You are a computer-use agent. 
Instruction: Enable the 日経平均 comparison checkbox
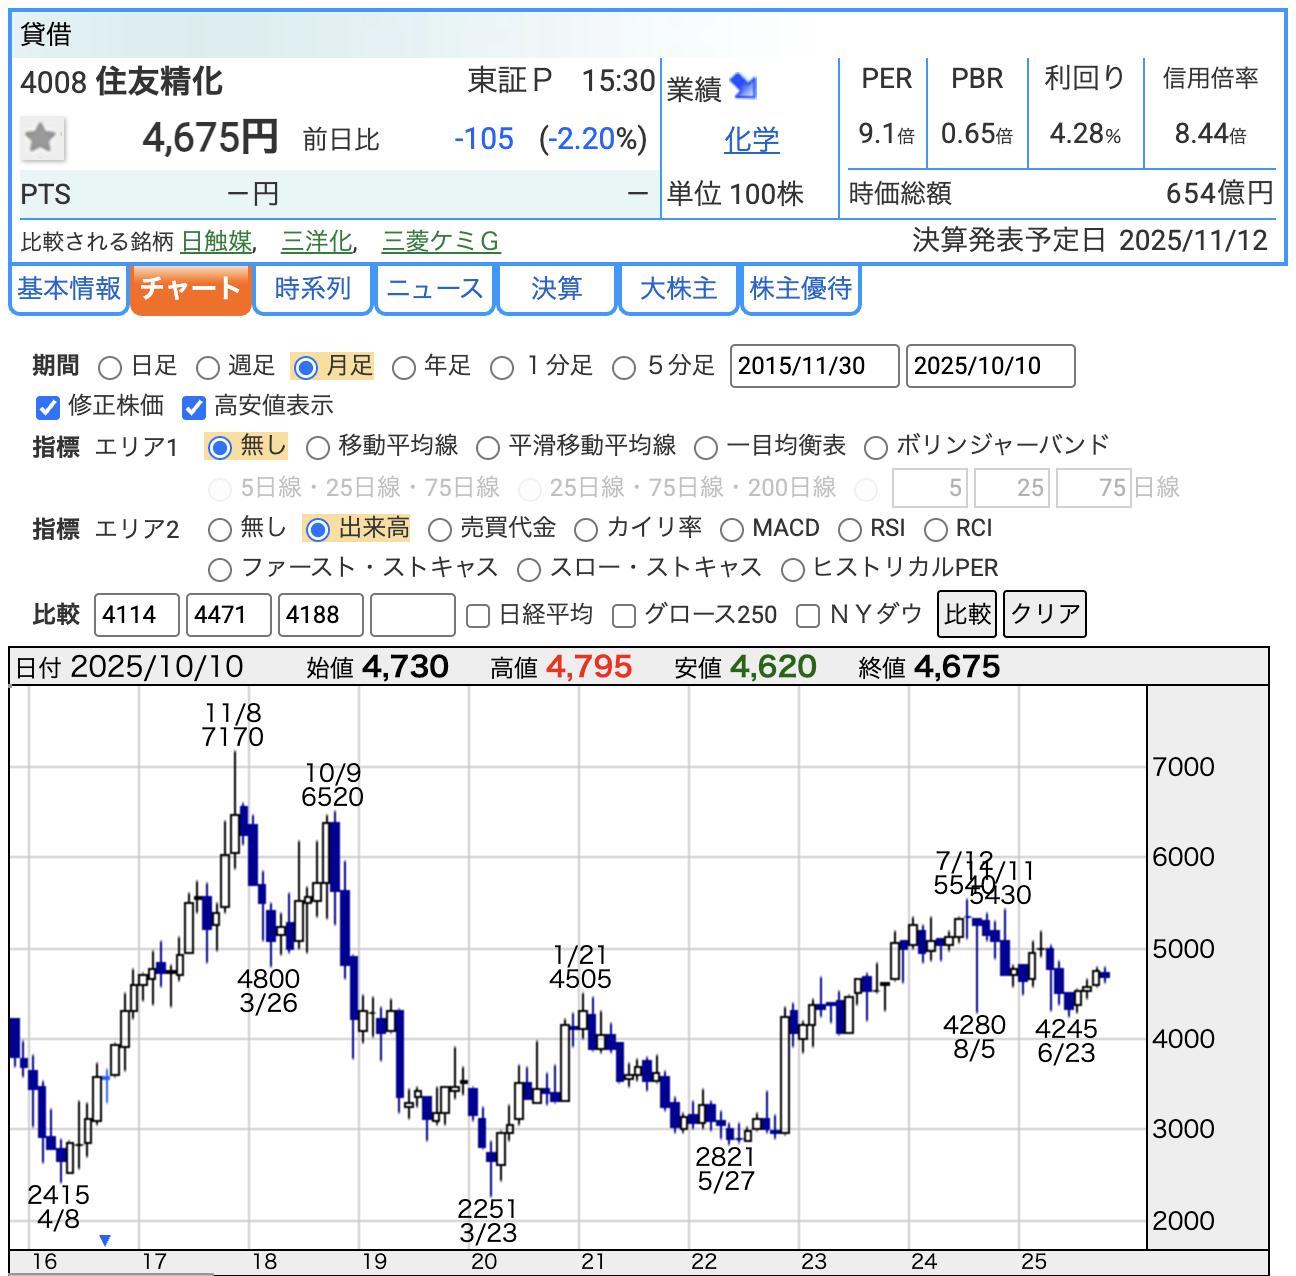tap(478, 616)
